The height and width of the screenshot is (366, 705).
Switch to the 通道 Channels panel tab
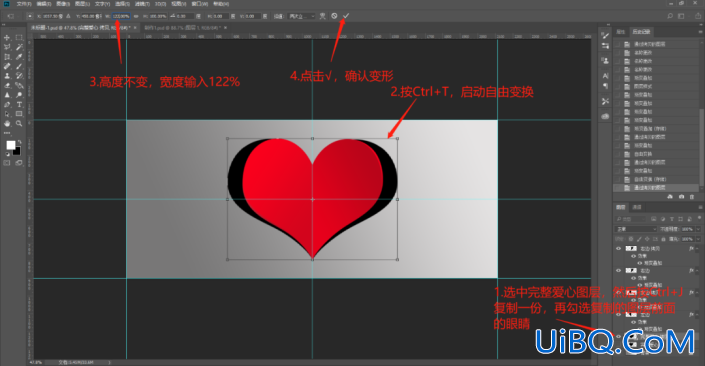click(637, 207)
